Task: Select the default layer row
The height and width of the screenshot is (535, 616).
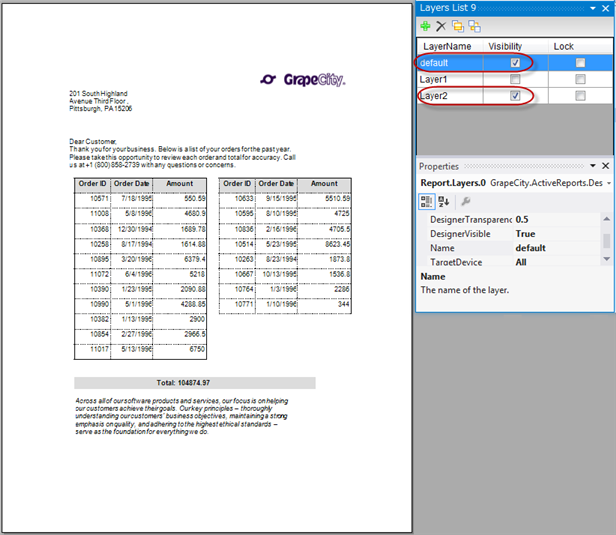Action: tap(515, 63)
